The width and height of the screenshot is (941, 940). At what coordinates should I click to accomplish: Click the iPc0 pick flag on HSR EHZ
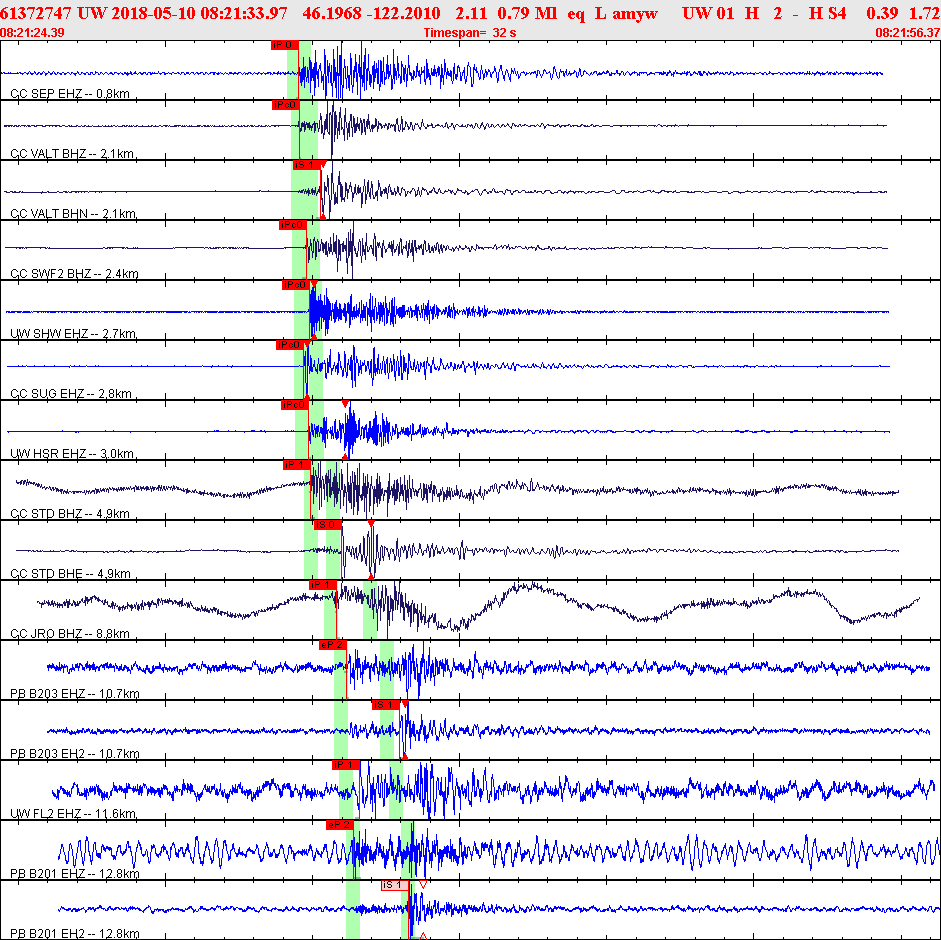[294, 405]
